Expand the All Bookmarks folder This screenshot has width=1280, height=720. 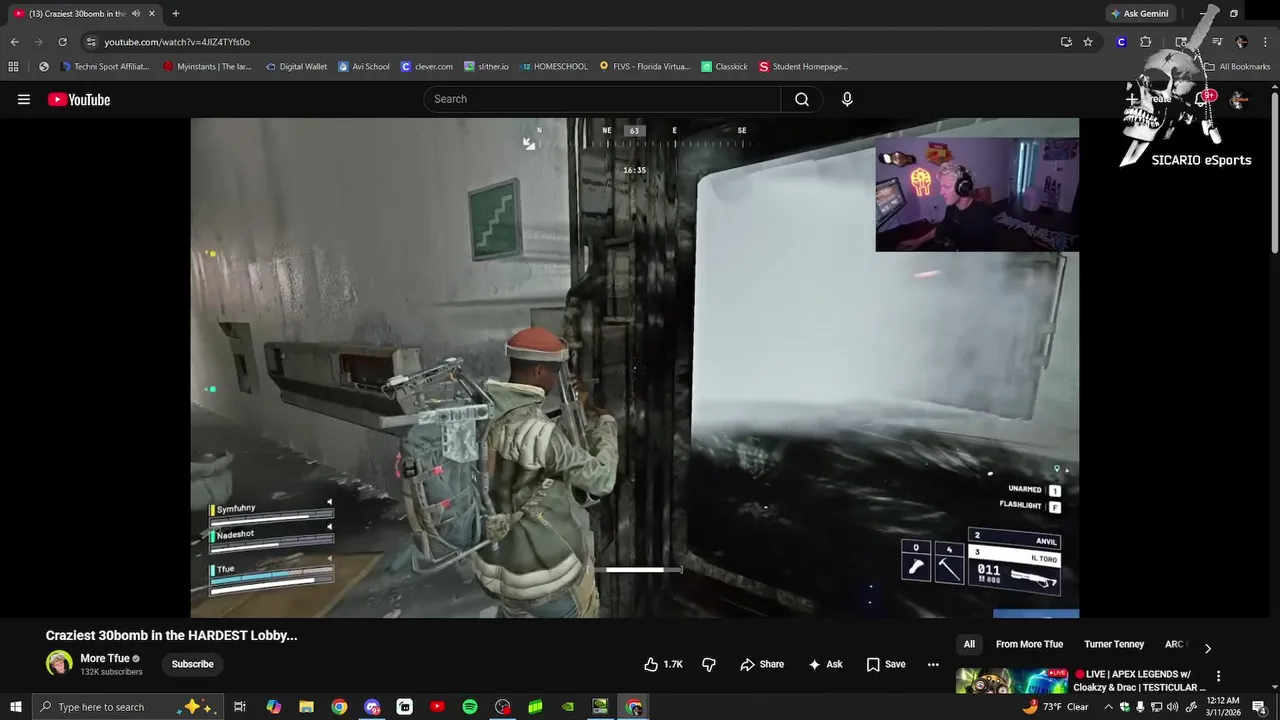(1237, 67)
